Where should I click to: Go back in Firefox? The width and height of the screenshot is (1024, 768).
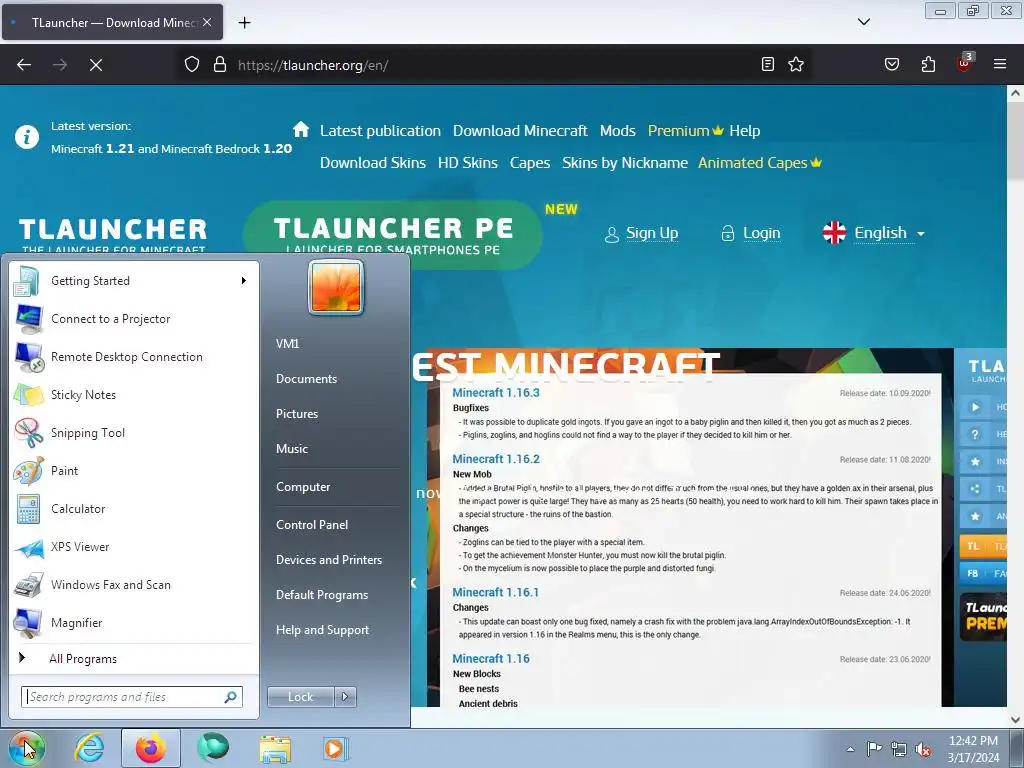coord(24,65)
